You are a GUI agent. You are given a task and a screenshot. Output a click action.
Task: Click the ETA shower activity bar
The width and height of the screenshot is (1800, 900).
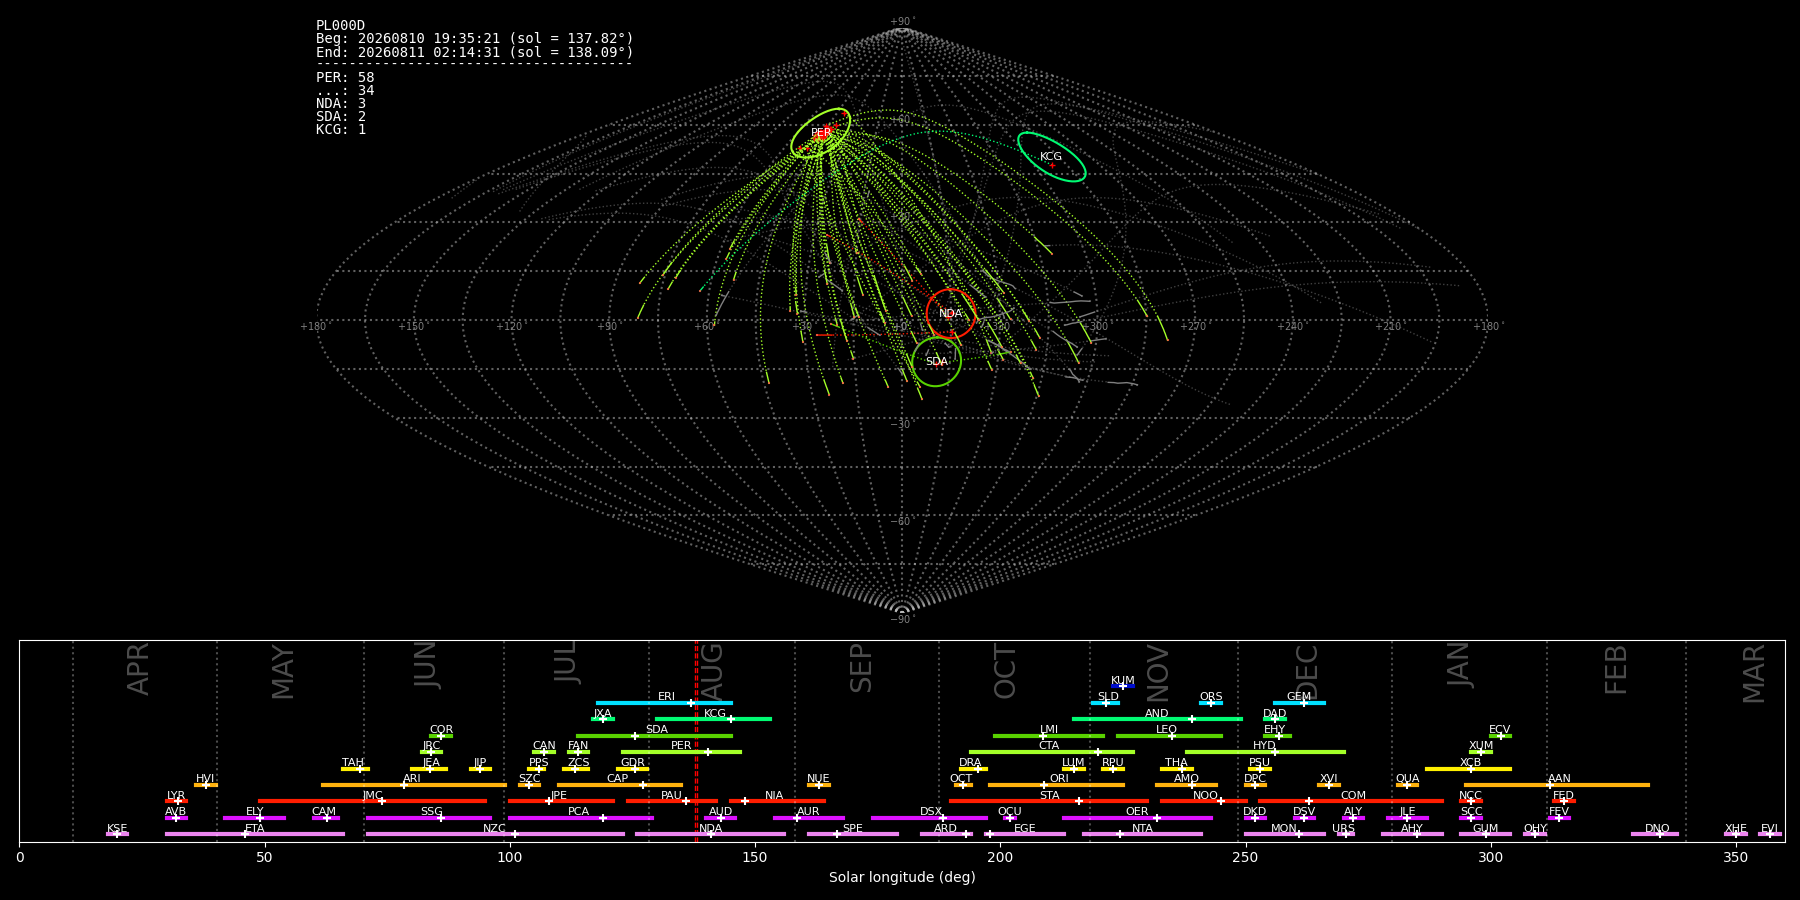tap(255, 834)
